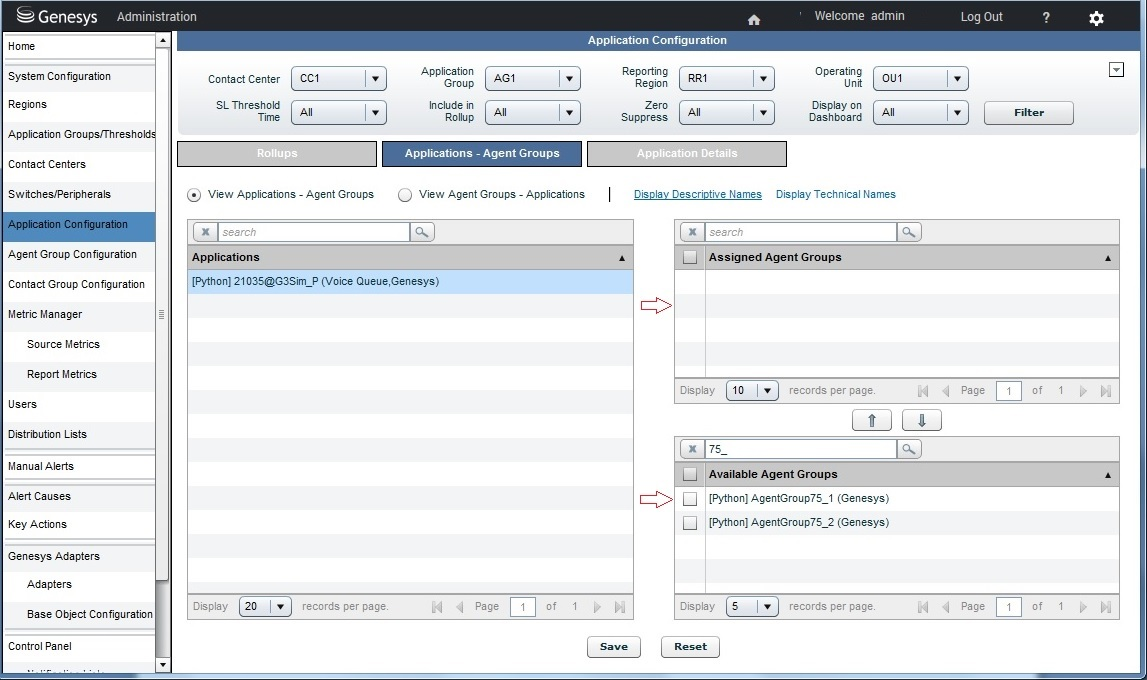Click the Display Technical Names link
Image resolution: width=1147 pixels, height=680 pixels.
coord(835,194)
